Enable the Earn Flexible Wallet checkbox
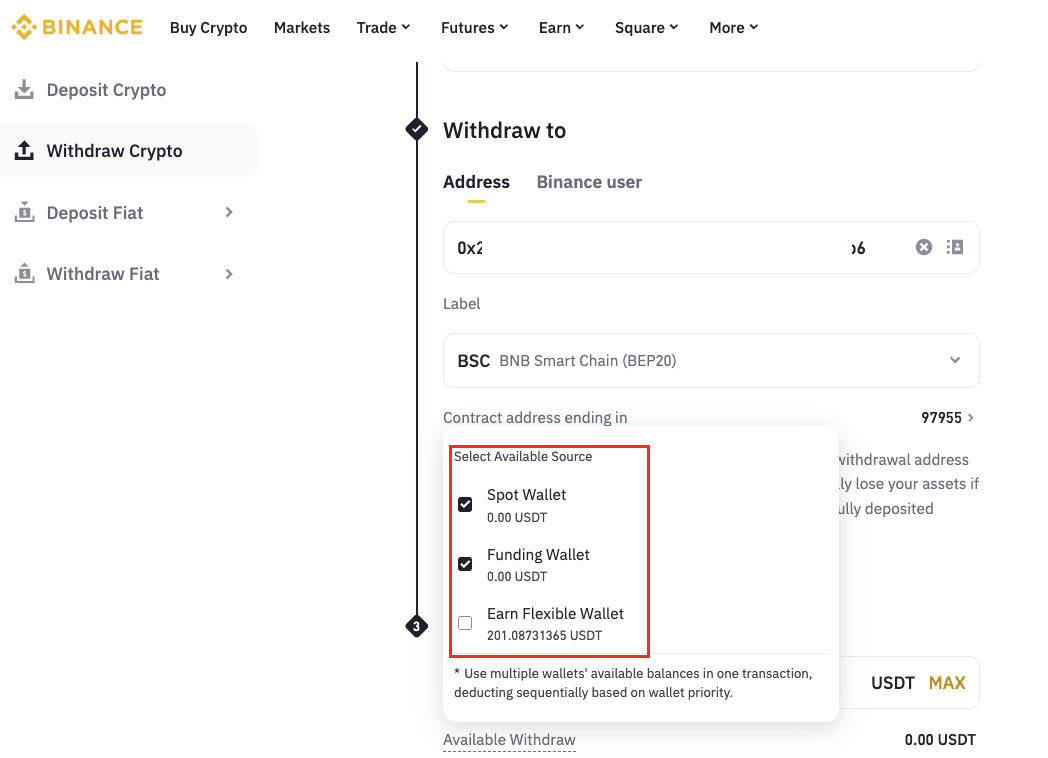Viewport: 1048px width, 758px height. click(x=465, y=623)
